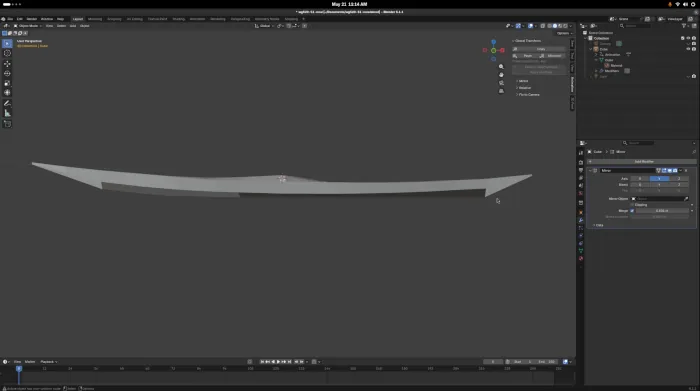
Task: Click the Merge distance value field
Action: 662,211
